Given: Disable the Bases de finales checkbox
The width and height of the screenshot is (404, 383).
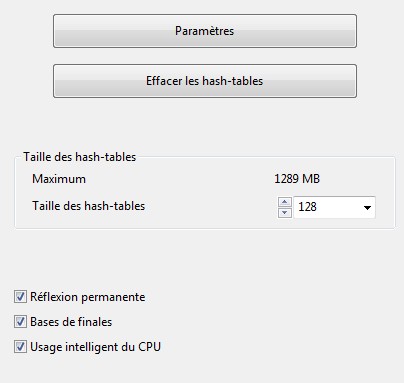Looking at the screenshot, I should (x=20, y=322).
